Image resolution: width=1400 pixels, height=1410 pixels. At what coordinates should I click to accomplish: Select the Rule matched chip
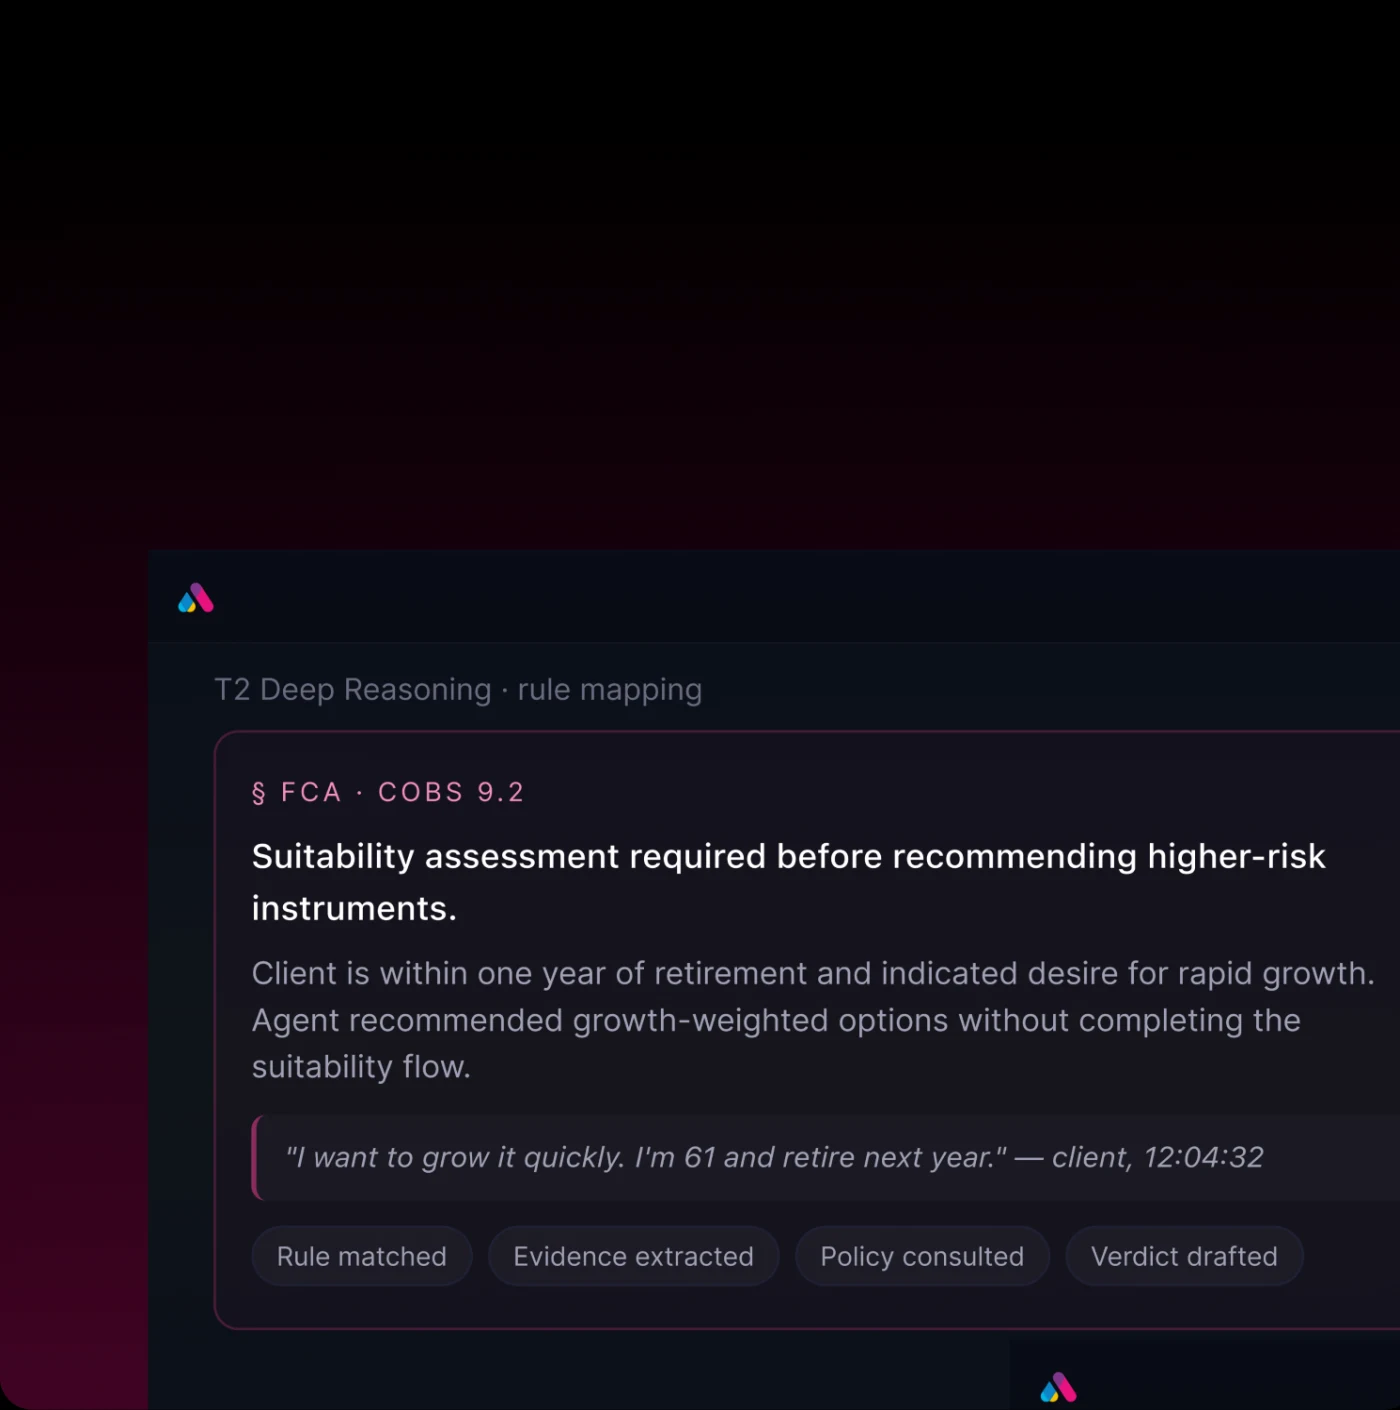pyautogui.click(x=362, y=1256)
